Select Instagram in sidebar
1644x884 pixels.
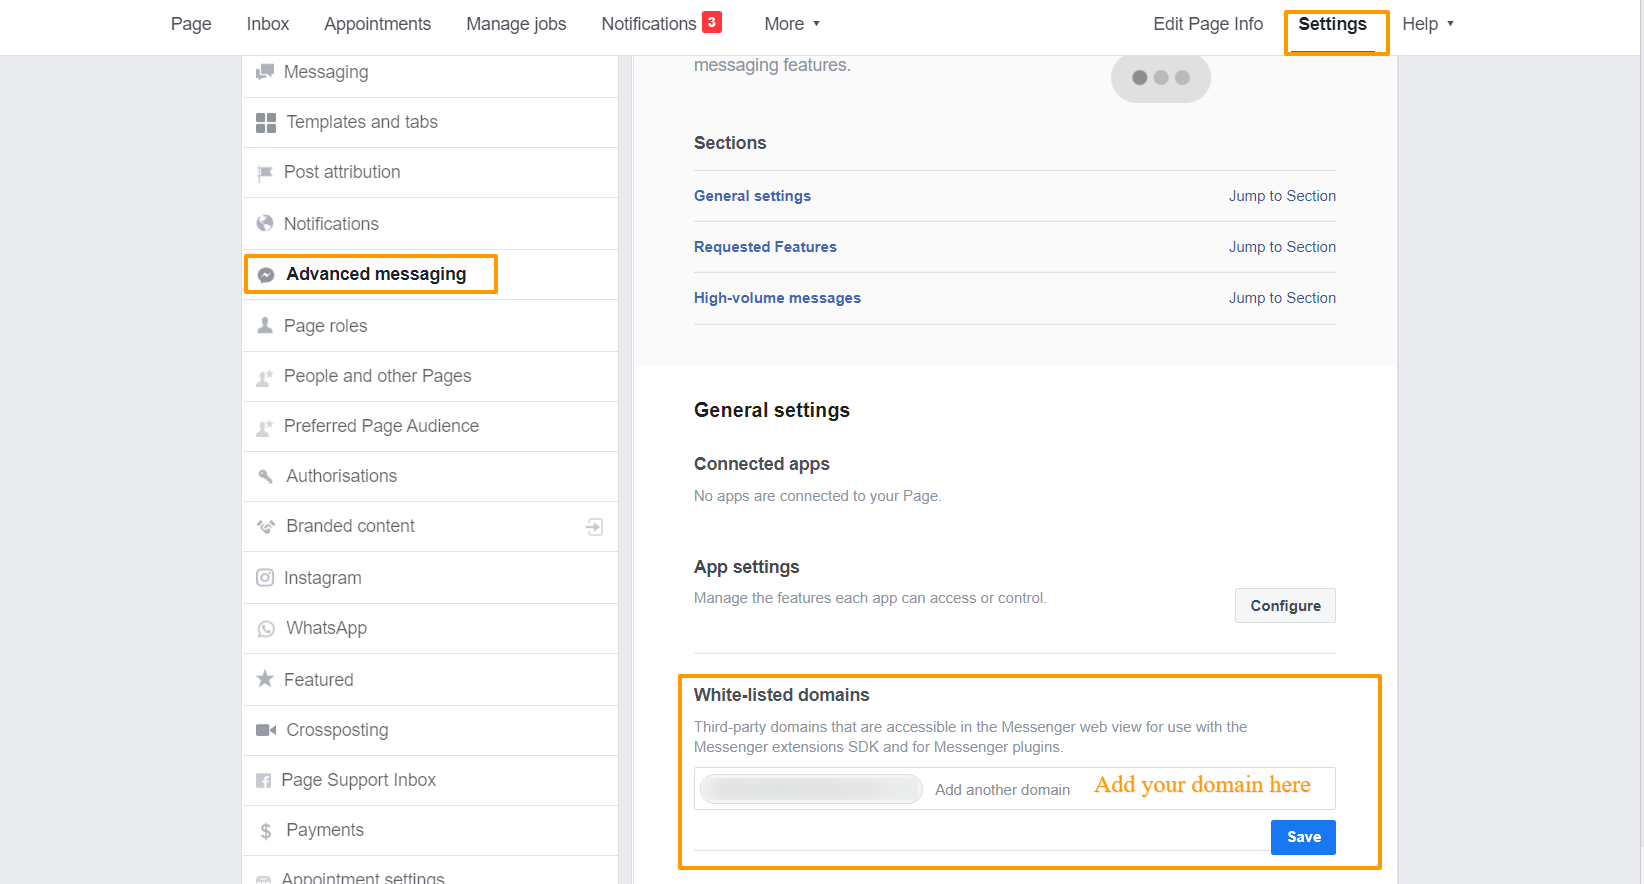click(430, 578)
